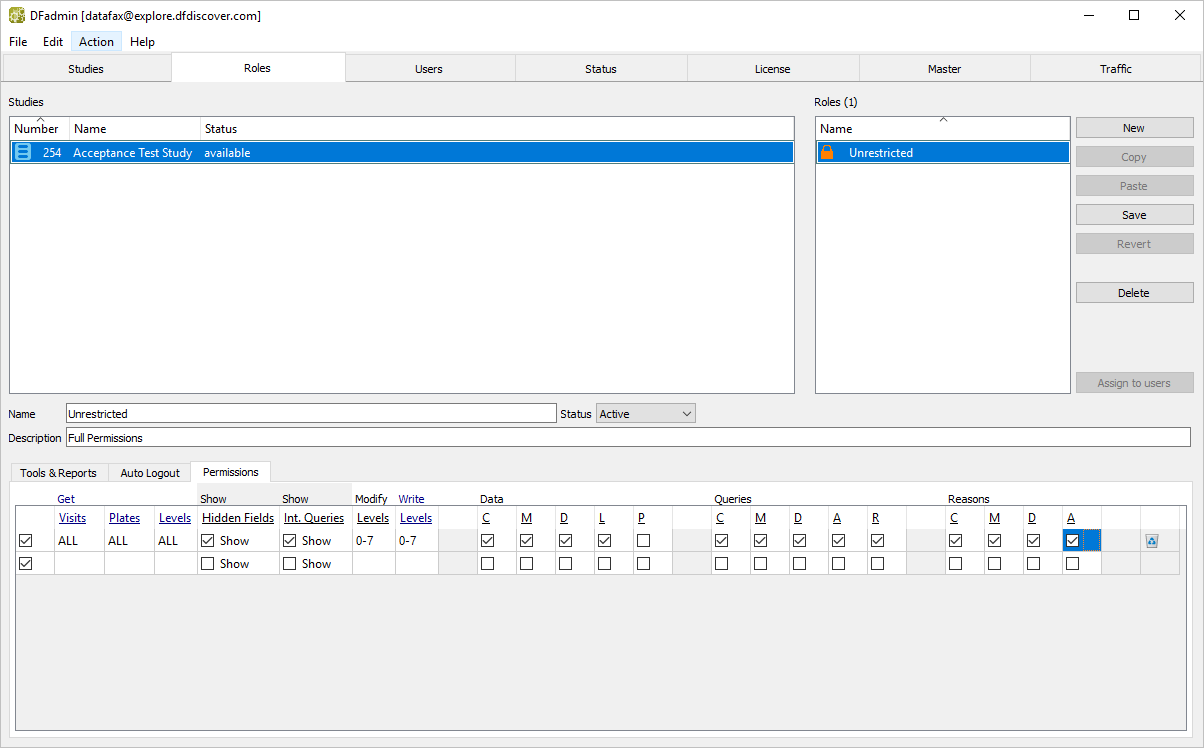Sort the Roles list by the Name header
1204x748 pixels.
pyautogui.click(x=942, y=129)
